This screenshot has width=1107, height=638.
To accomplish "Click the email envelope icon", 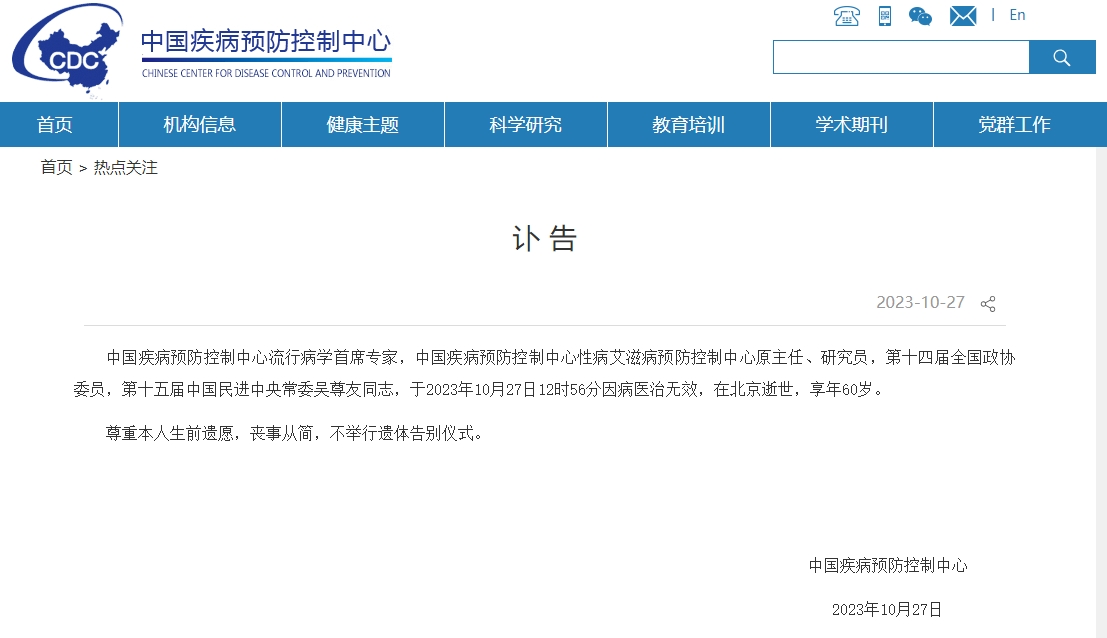I will coord(962,16).
